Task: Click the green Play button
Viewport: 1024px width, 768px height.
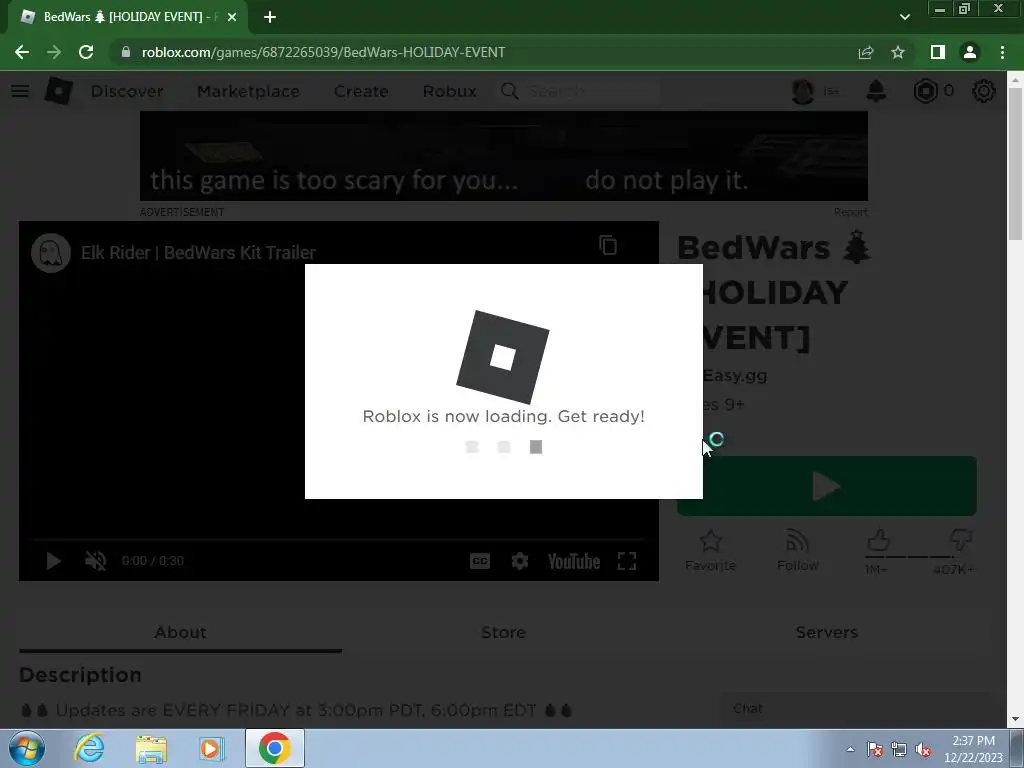Action: pyautogui.click(x=827, y=486)
